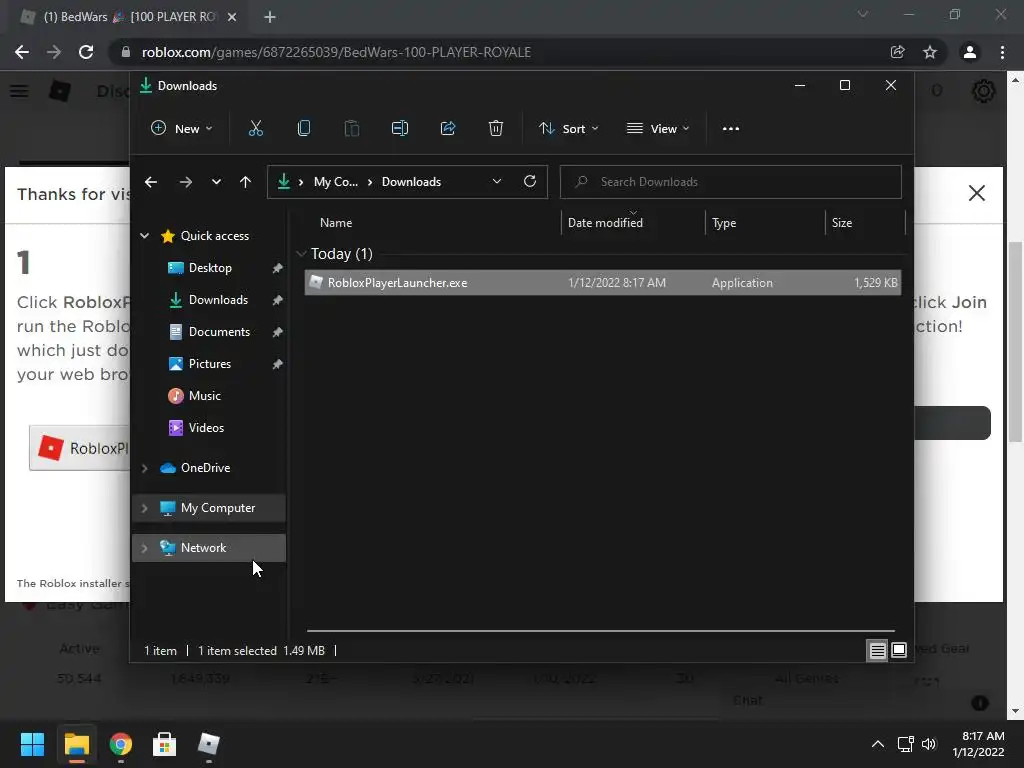Click the Copy icon in Explorer toolbar

(x=304, y=129)
